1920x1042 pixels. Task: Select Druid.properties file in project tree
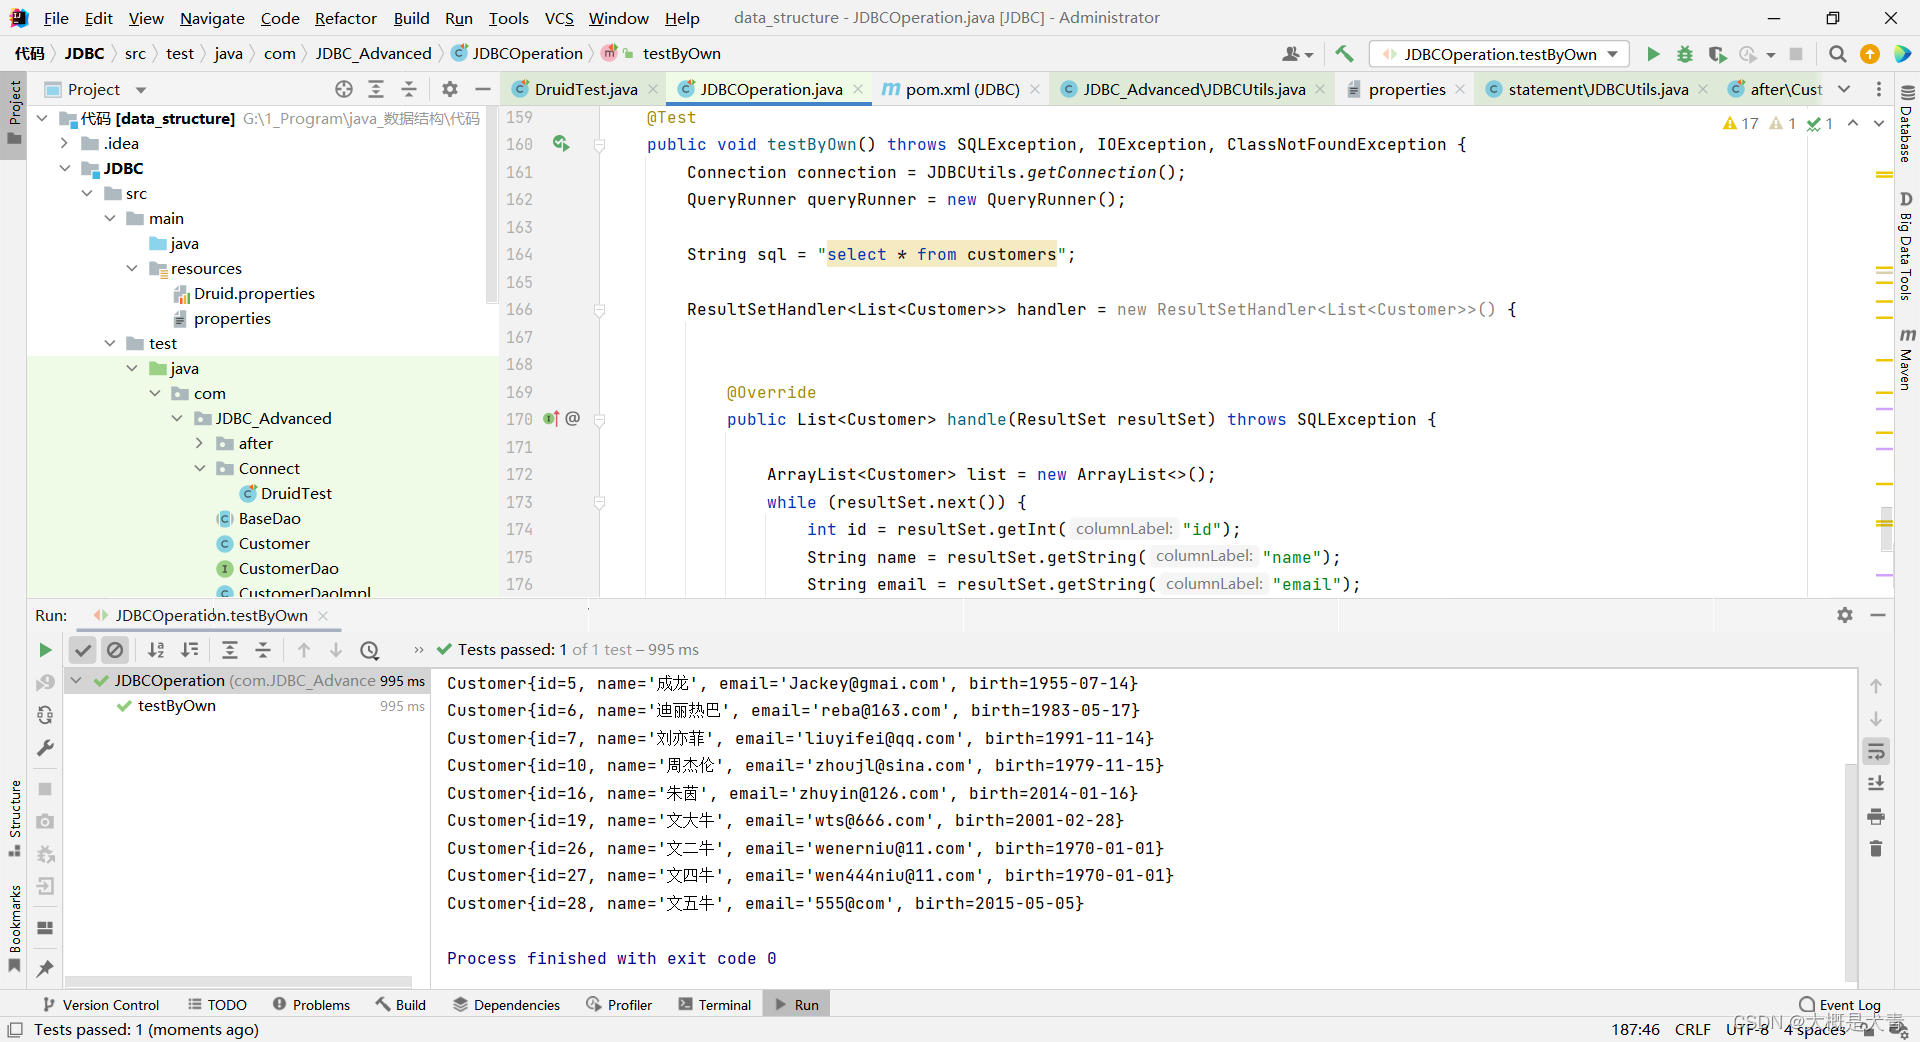pos(254,293)
